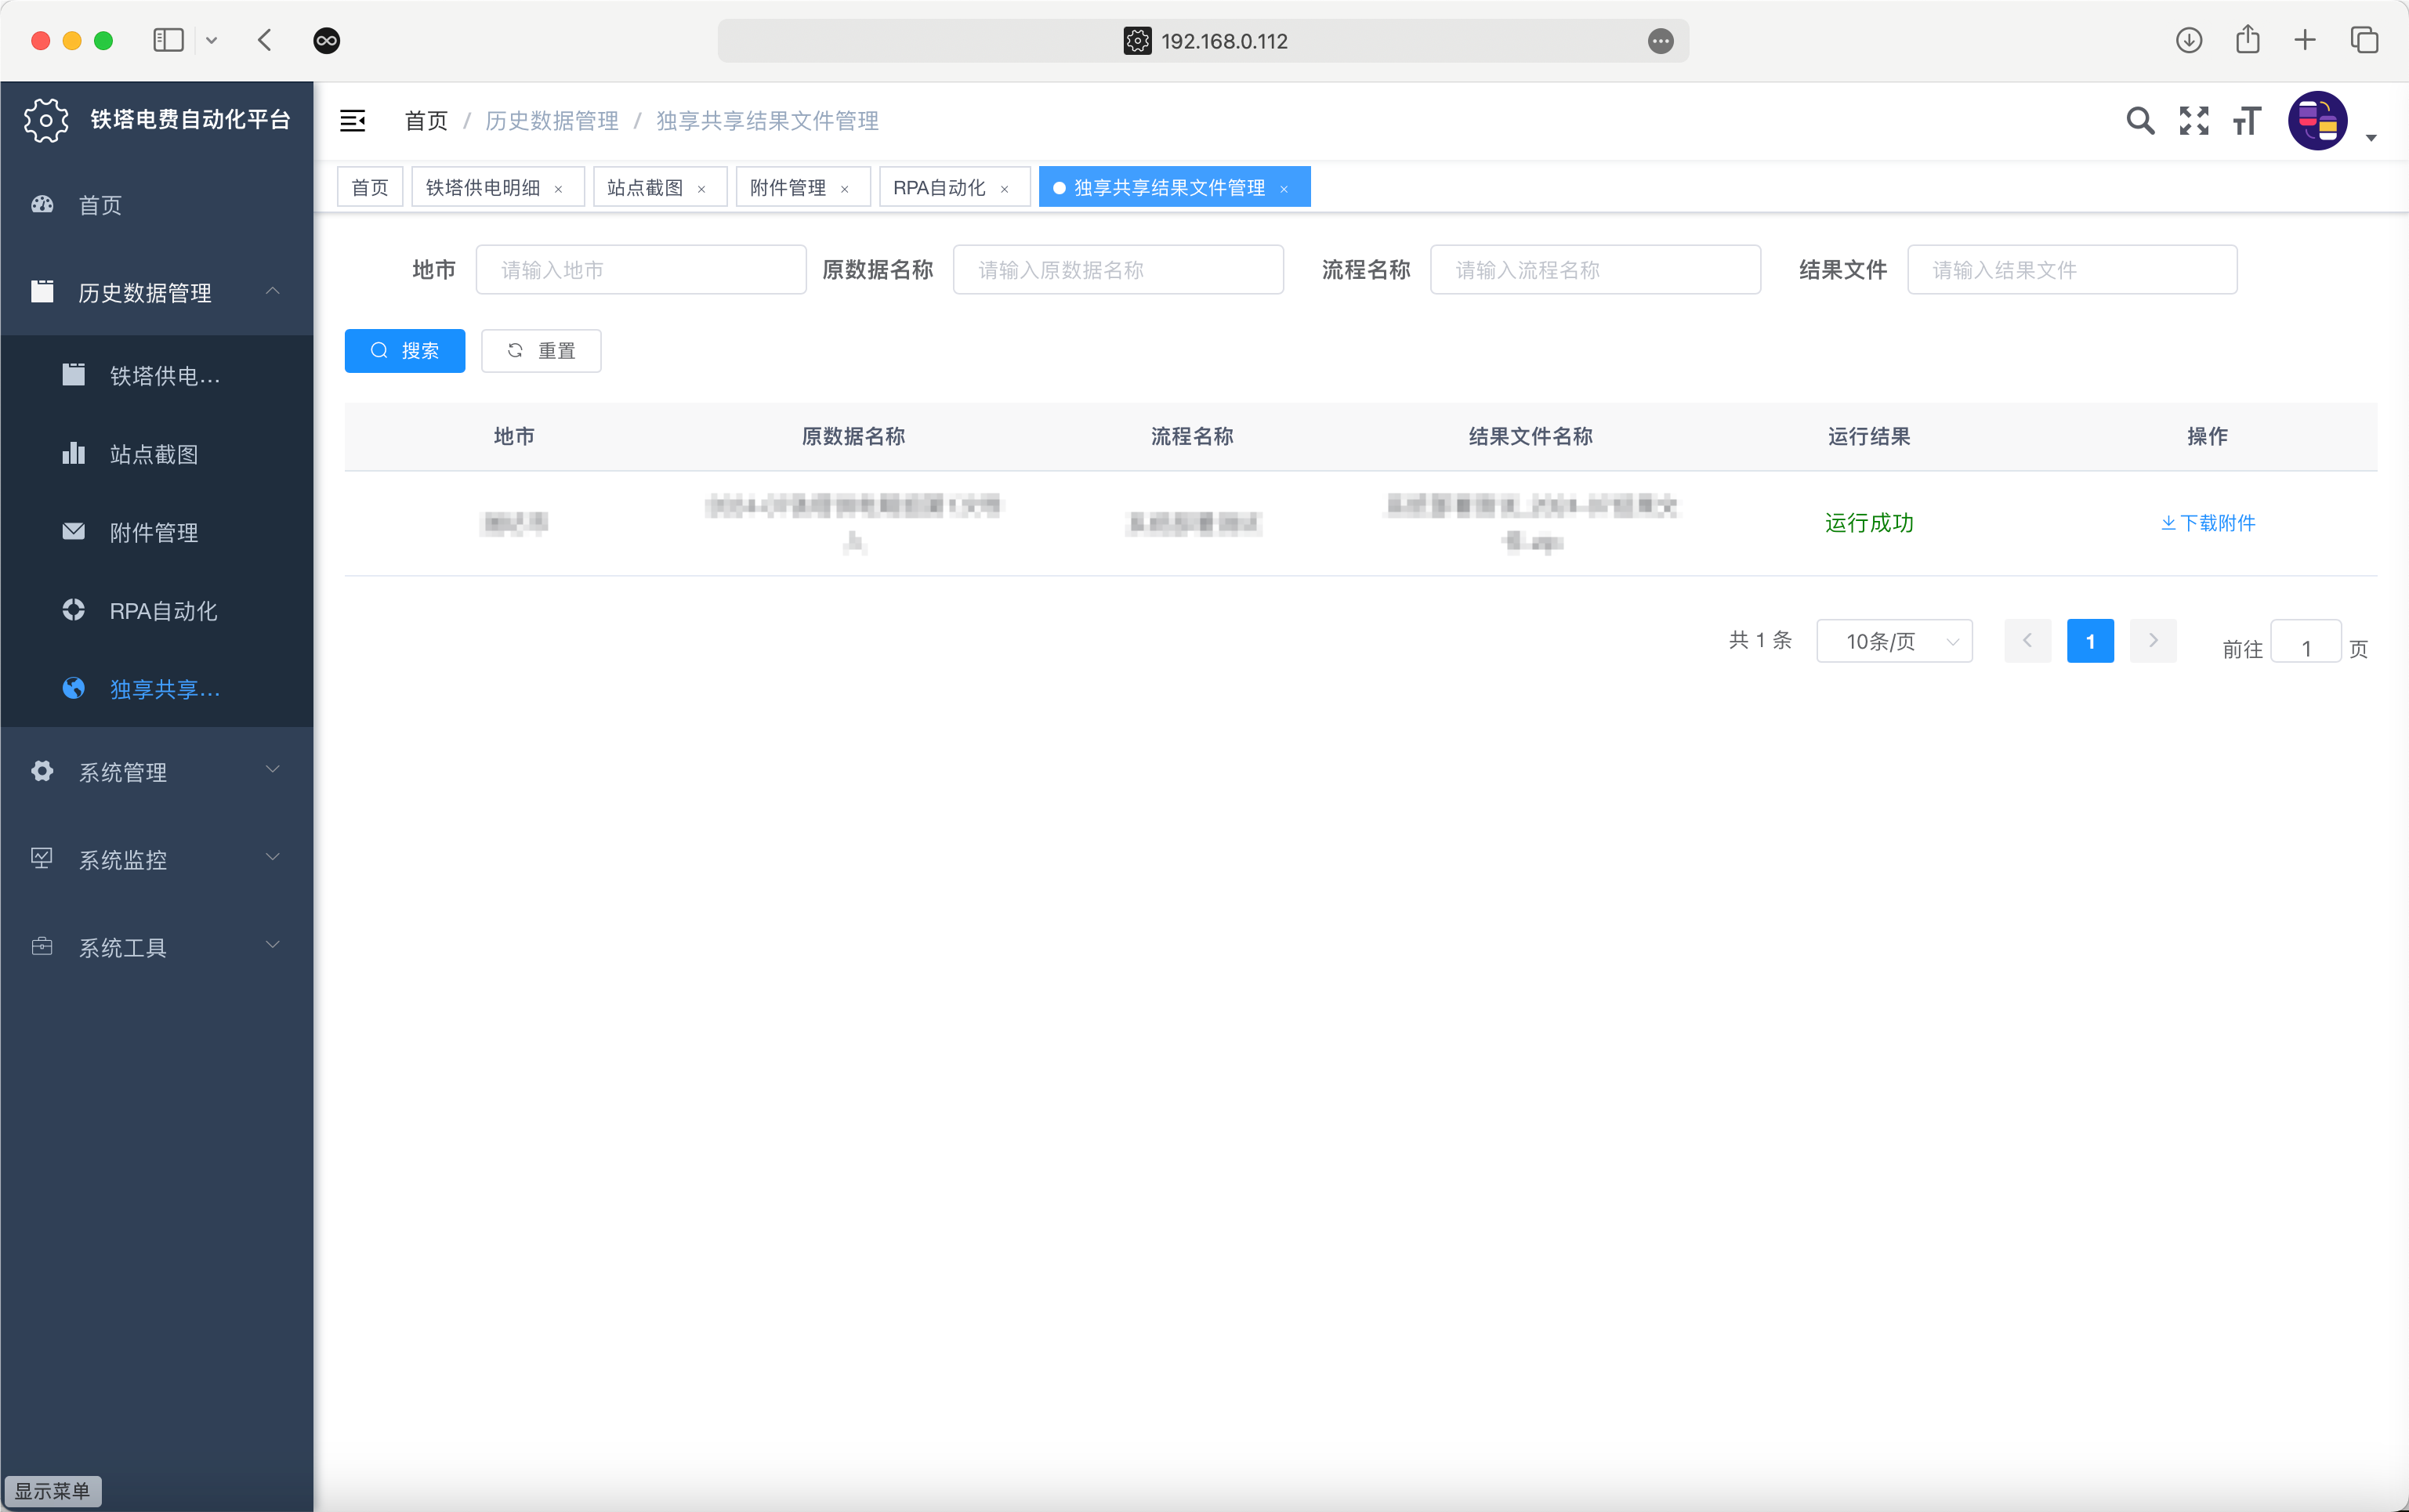Open the 10条/页 page size dropdown
Image resolution: width=2409 pixels, height=1512 pixels.
coord(1893,641)
